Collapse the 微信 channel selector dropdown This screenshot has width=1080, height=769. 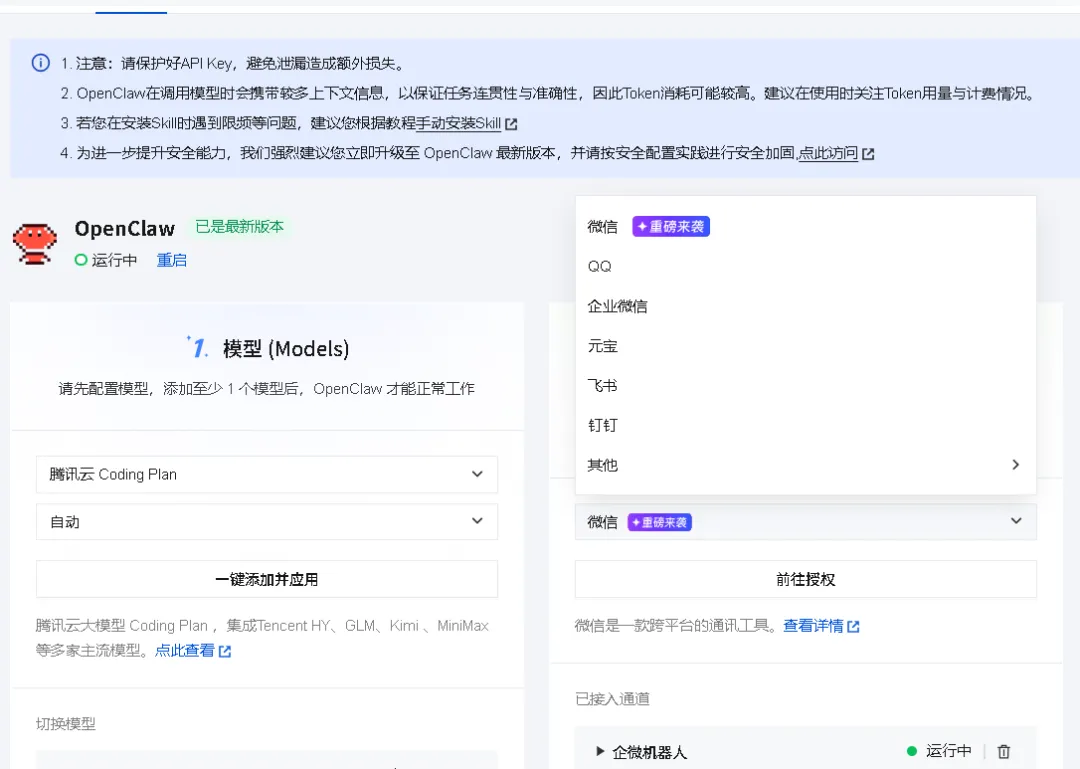click(805, 522)
